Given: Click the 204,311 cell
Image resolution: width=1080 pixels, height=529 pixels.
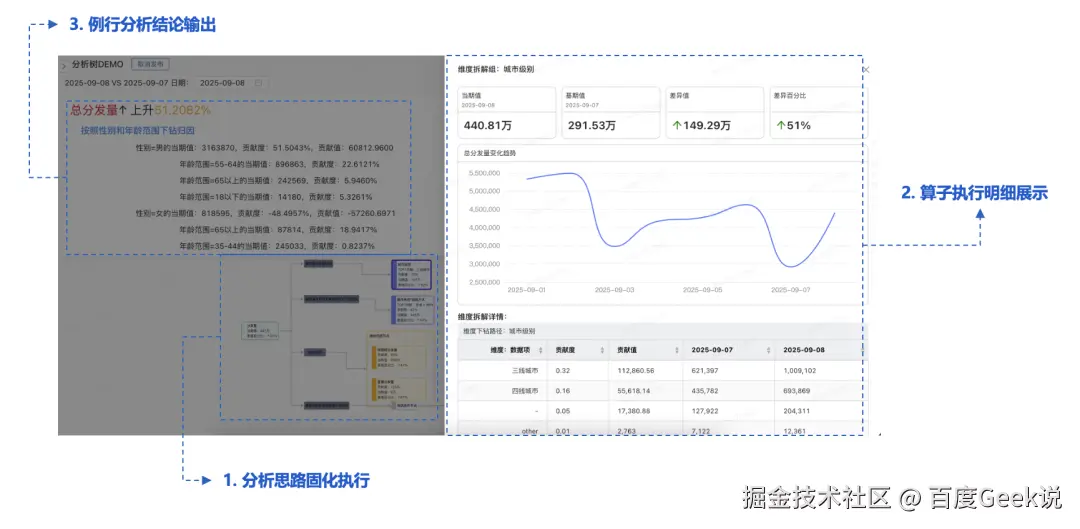Looking at the screenshot, I should tap(797, 411).
